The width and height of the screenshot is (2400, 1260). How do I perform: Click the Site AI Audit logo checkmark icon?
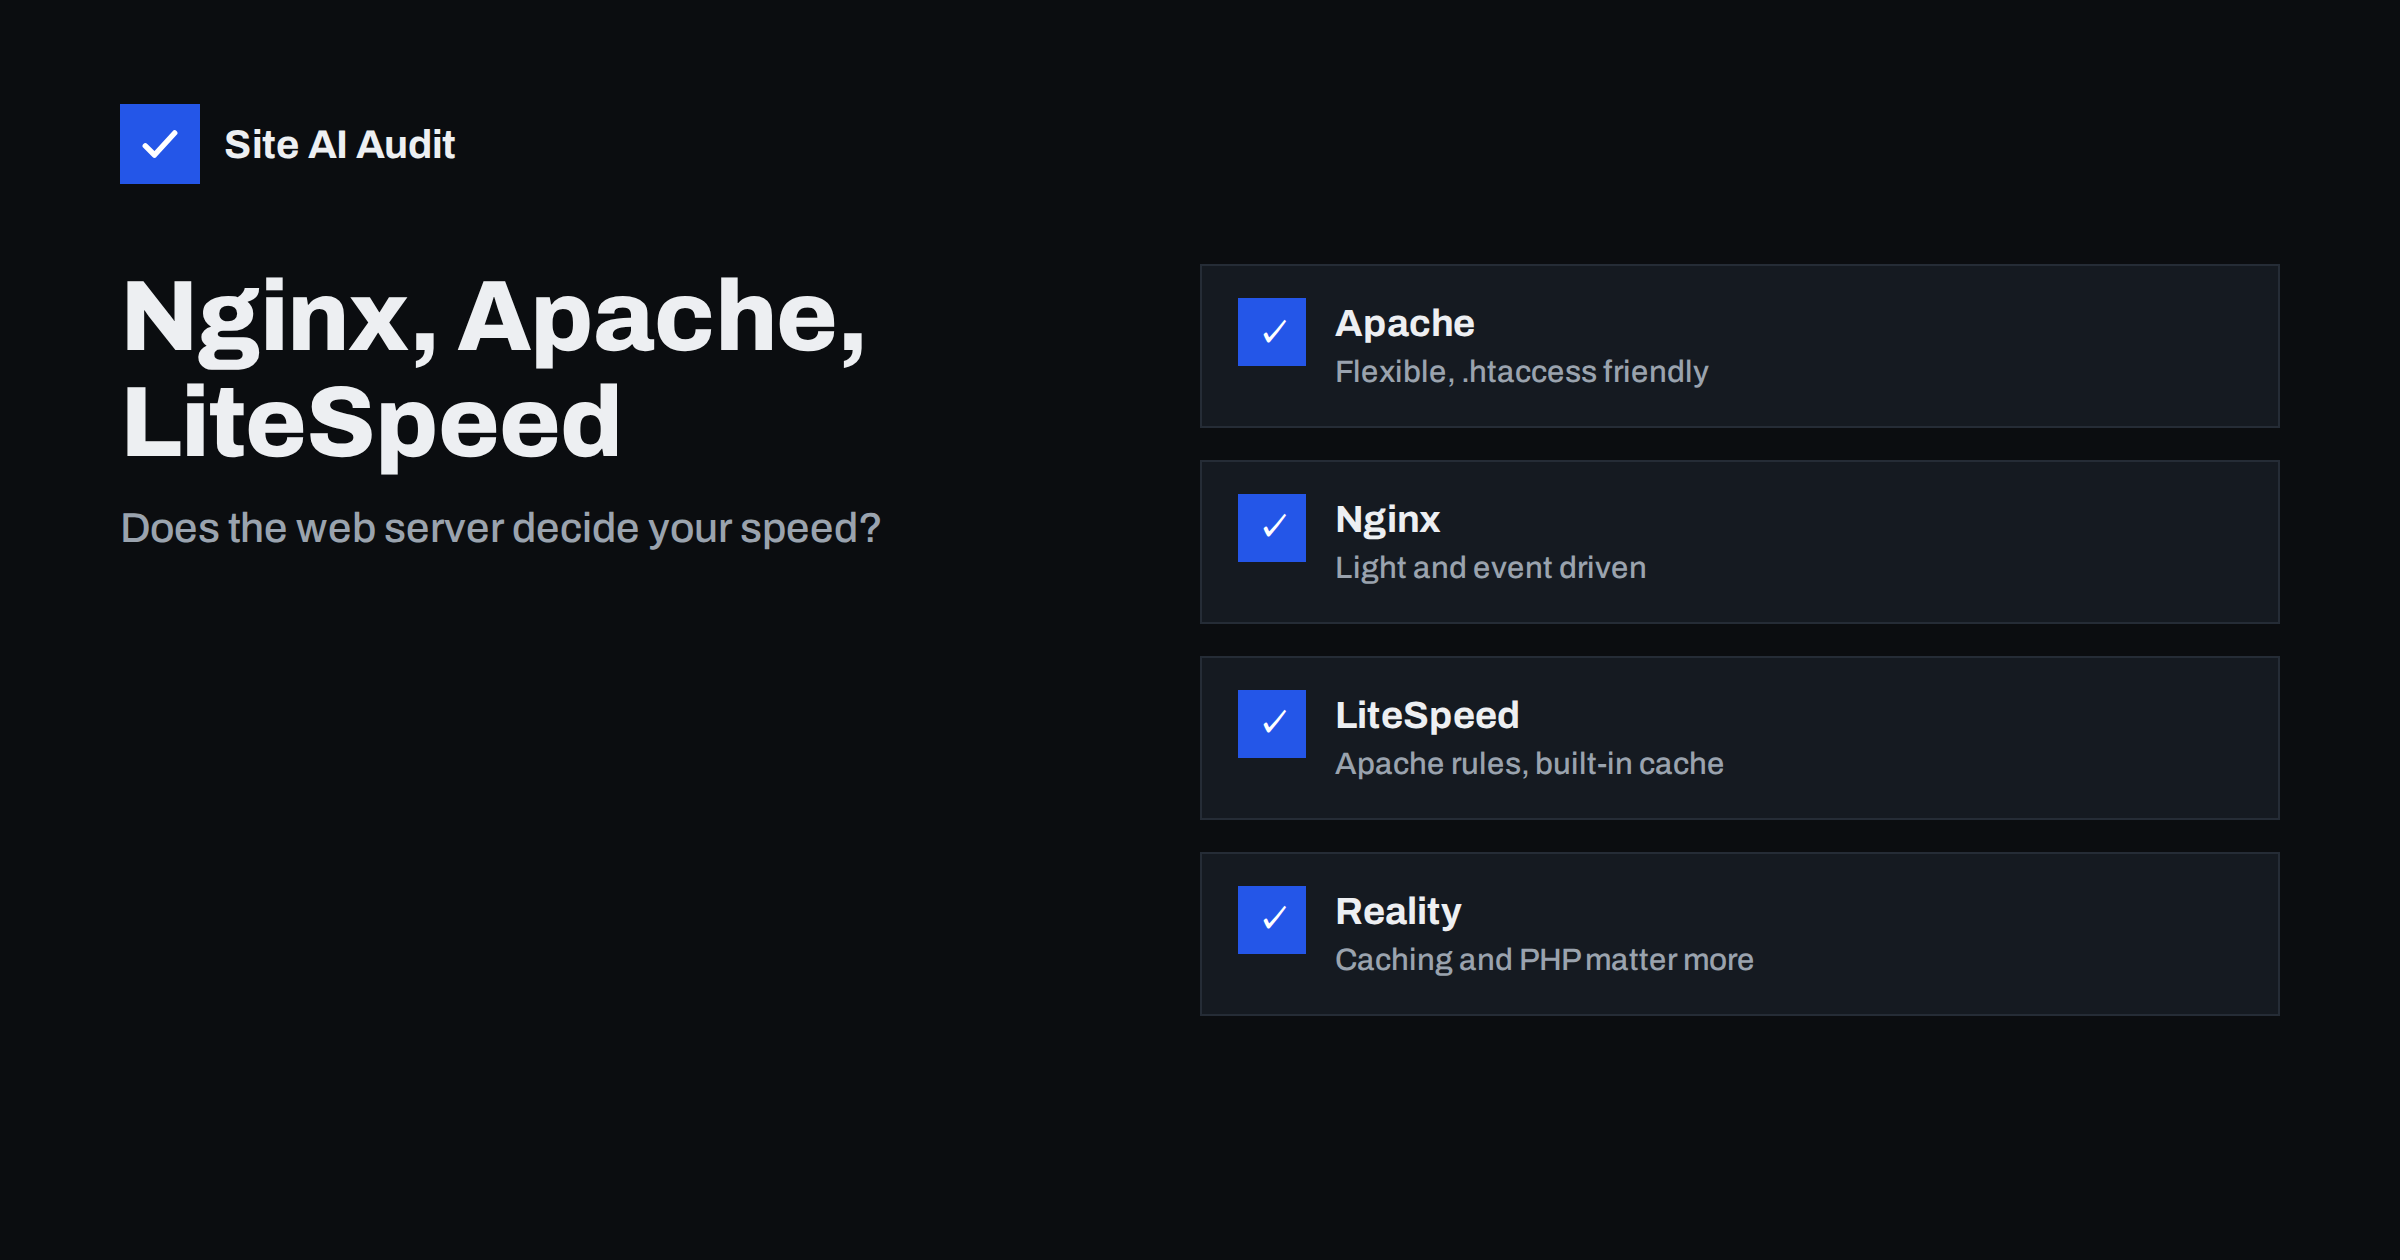(160, 144)
